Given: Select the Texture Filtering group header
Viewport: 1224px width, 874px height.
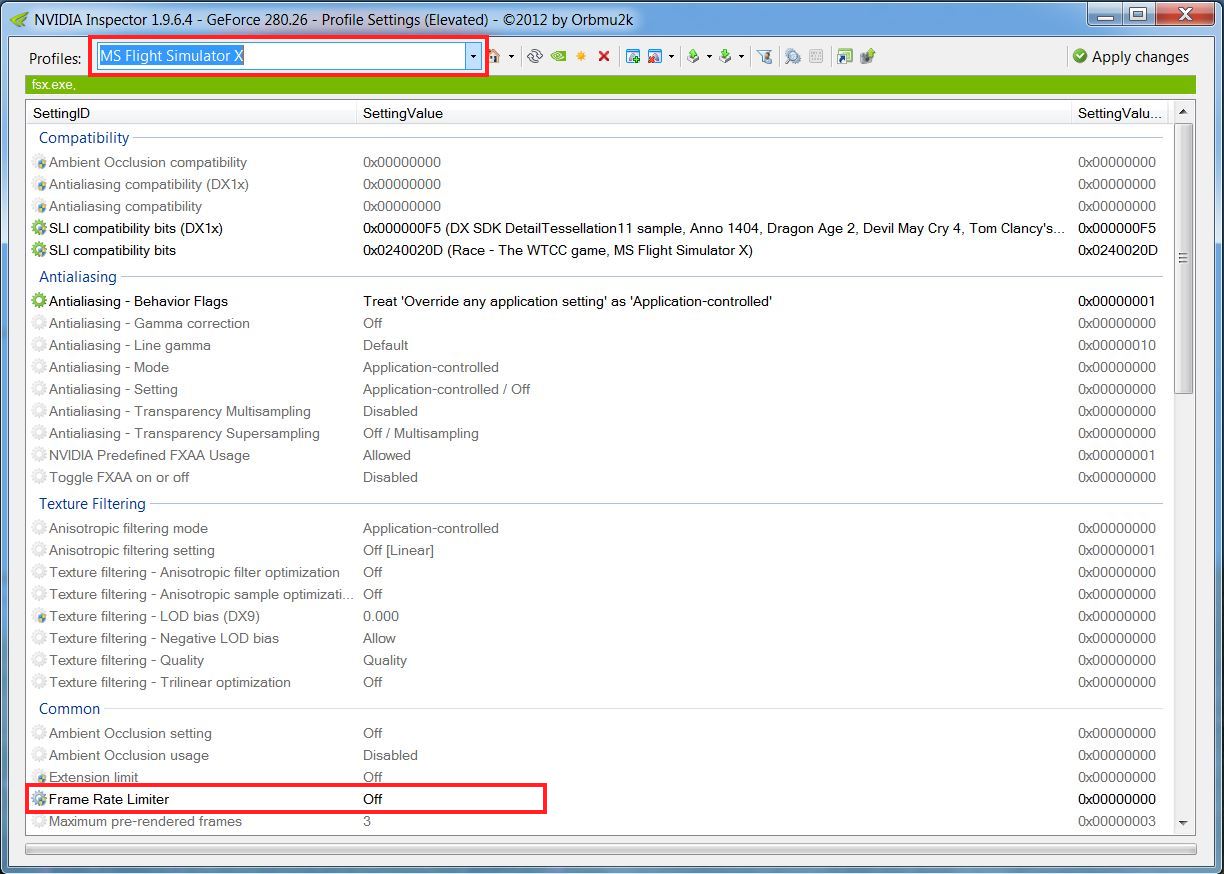Looking at the screenshot, I should point(92,504).
